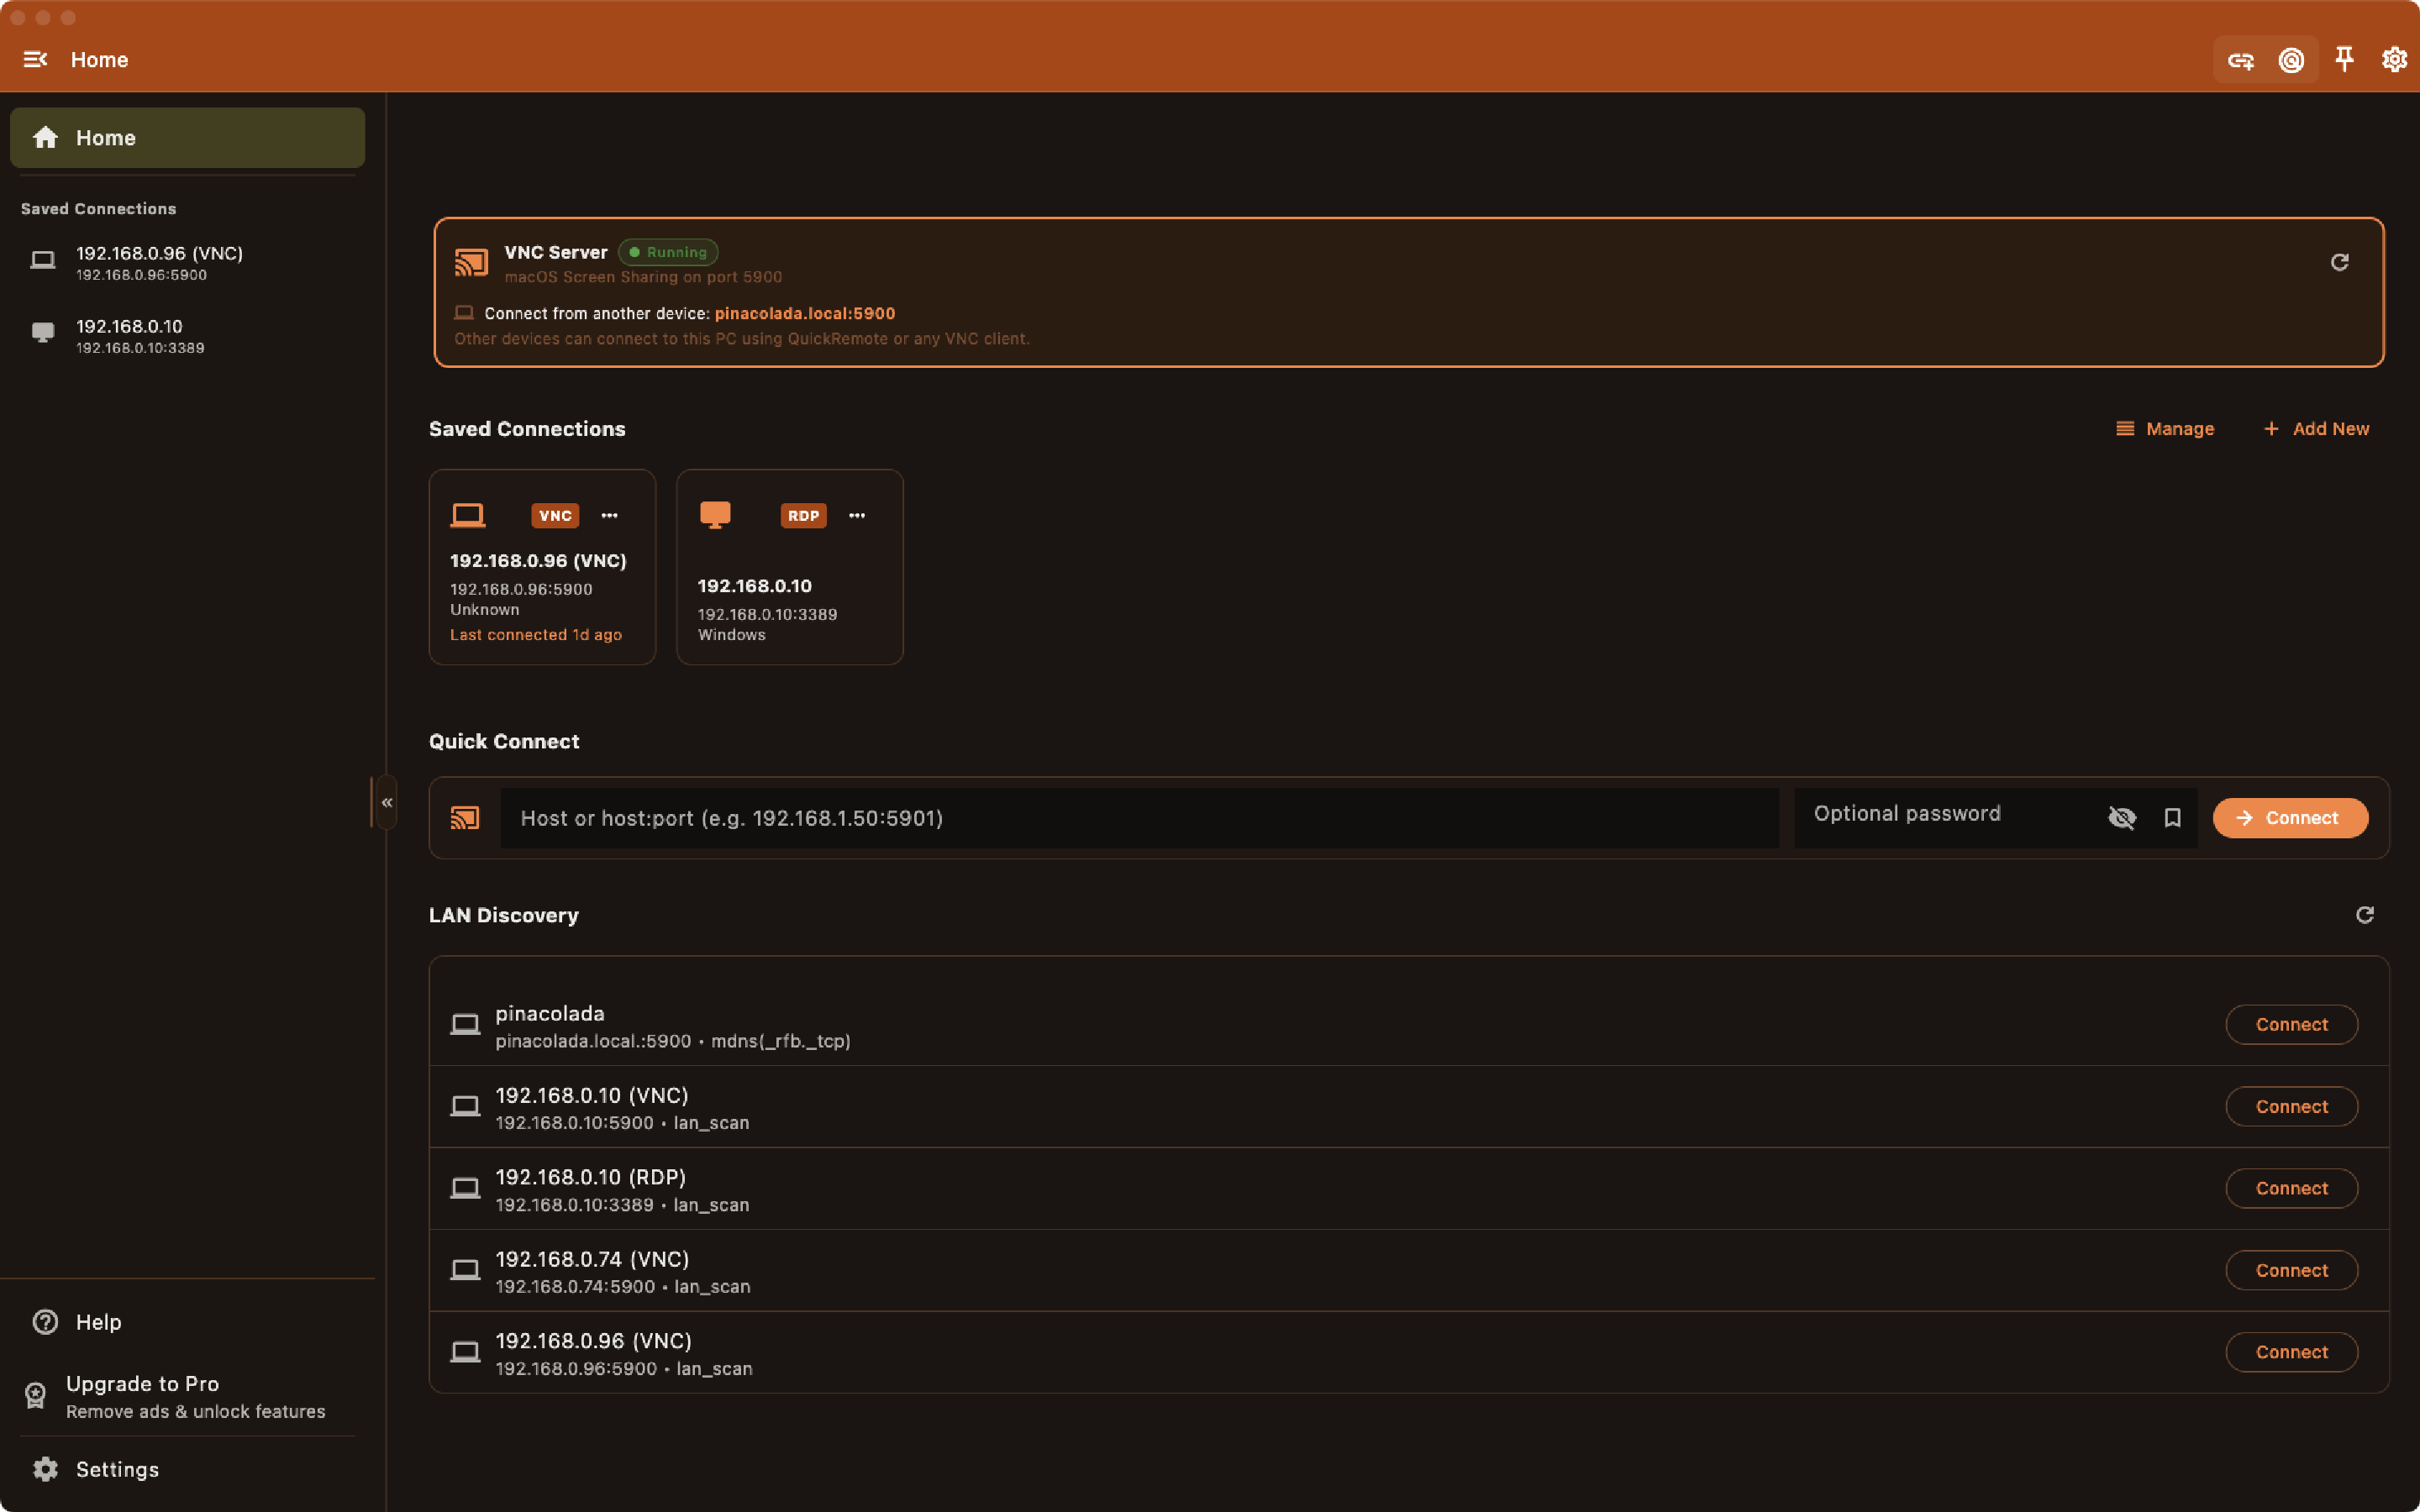
Task: Refresh LAN Discovery list
Action: [x=2364, y=915]
